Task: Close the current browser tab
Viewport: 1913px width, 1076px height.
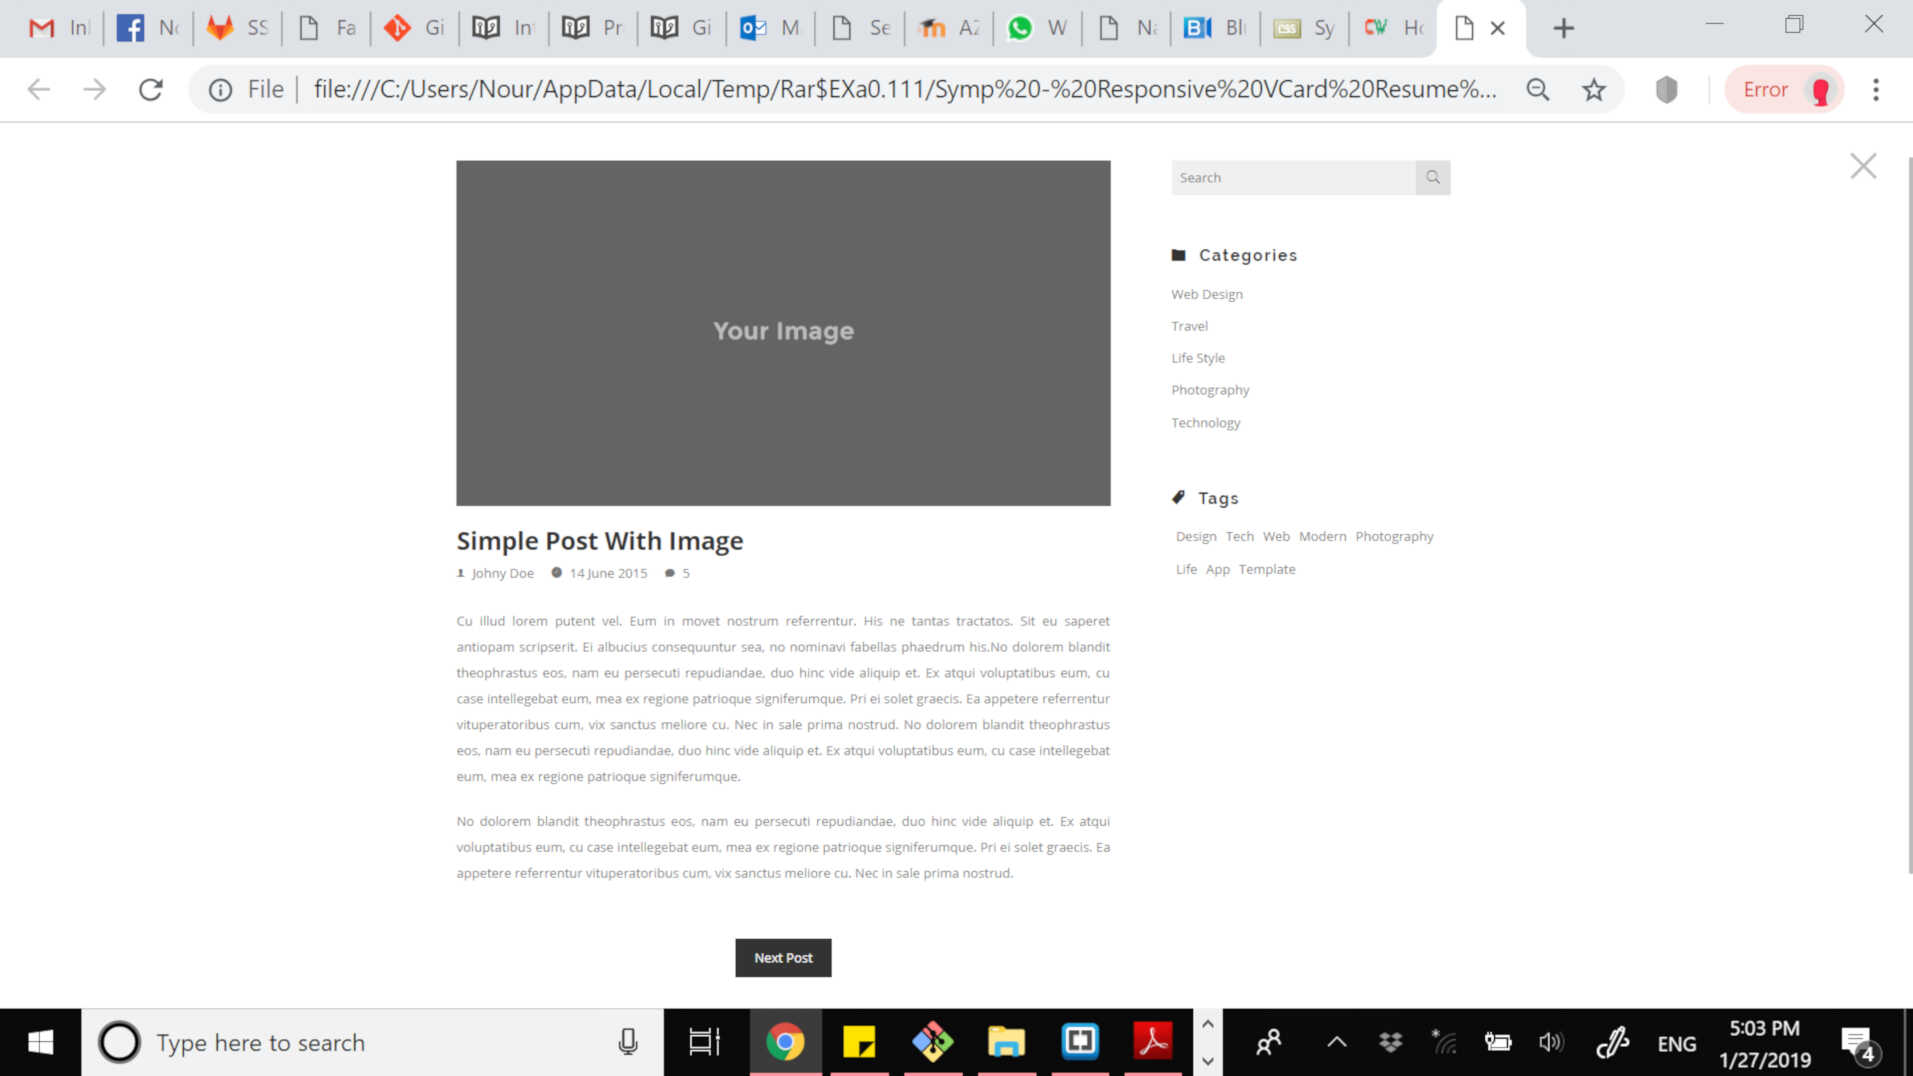Action: (1497, 28)
